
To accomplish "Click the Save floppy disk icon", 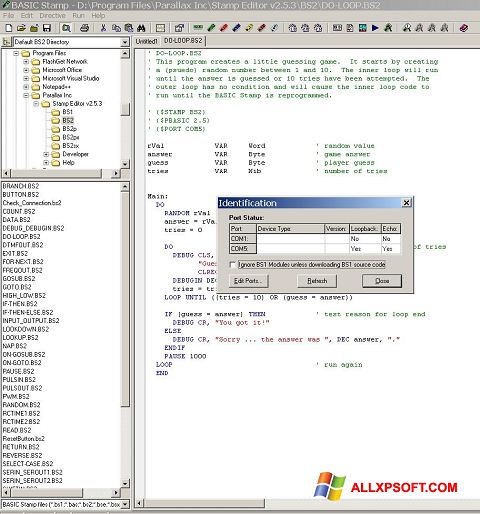I will point(47,28).
